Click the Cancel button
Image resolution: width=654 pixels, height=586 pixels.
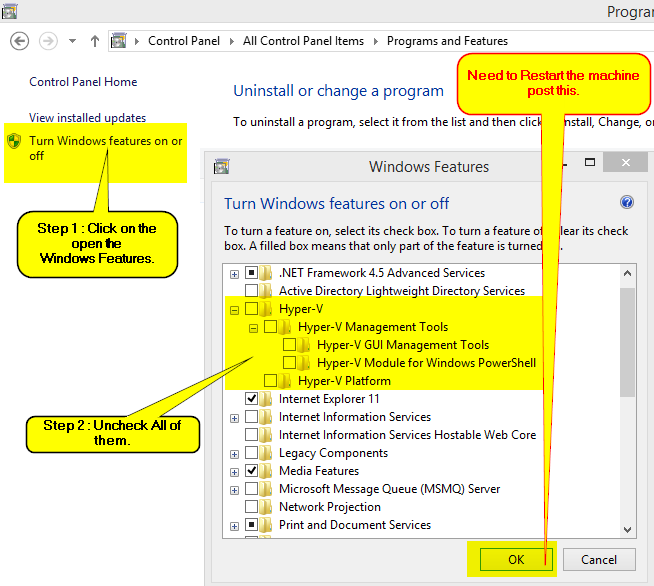click(x=599, y=559)
